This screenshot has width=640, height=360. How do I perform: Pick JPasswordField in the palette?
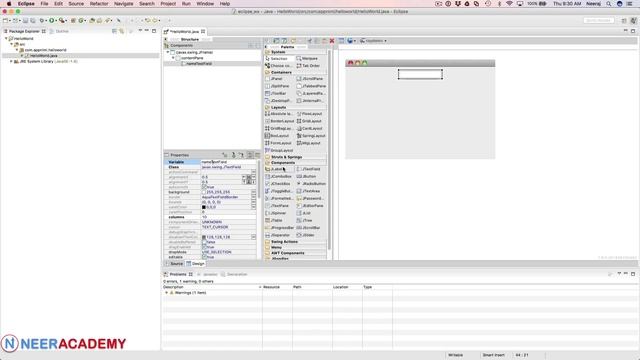[311, 198]
